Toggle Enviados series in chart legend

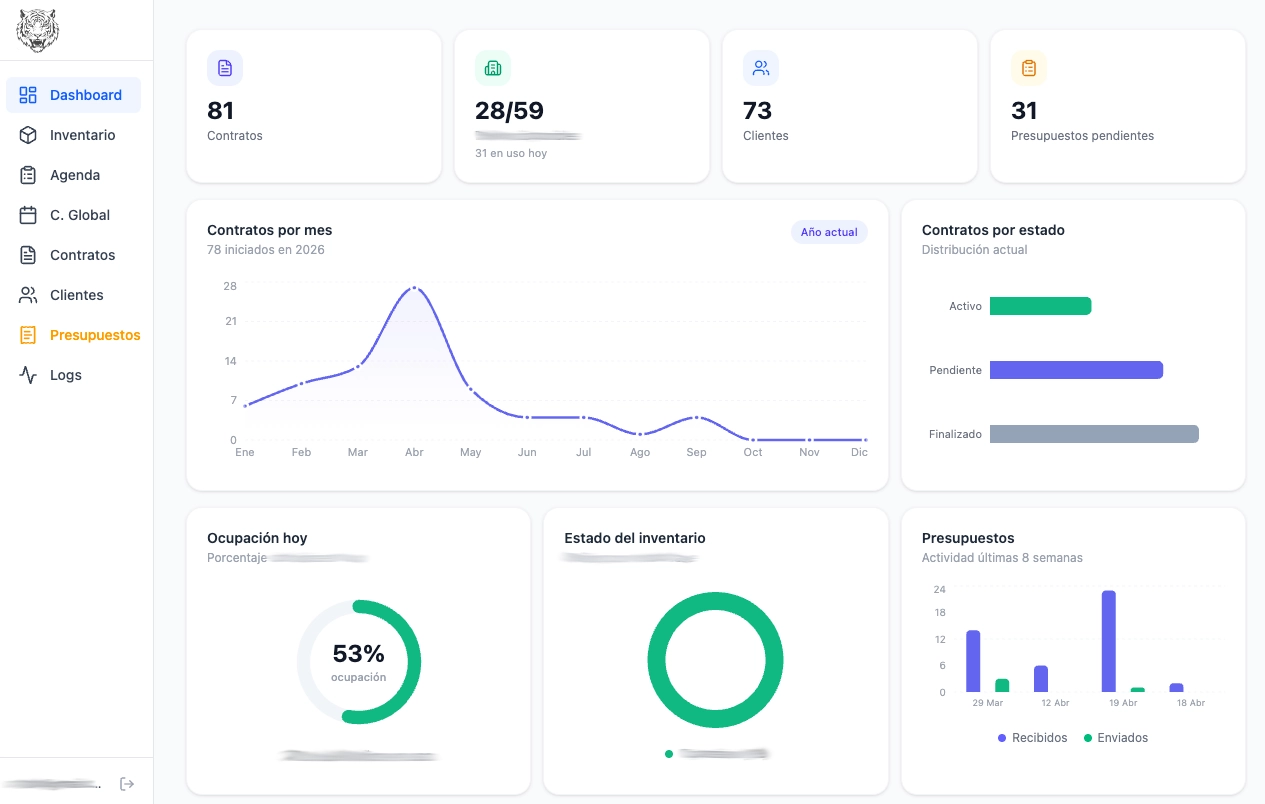point(1116,738)
